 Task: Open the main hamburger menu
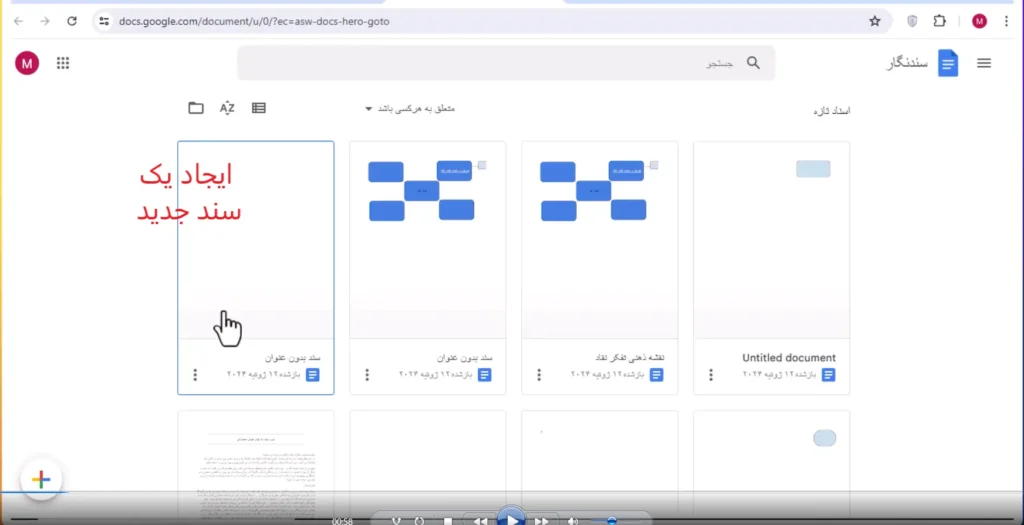point(984,63)
